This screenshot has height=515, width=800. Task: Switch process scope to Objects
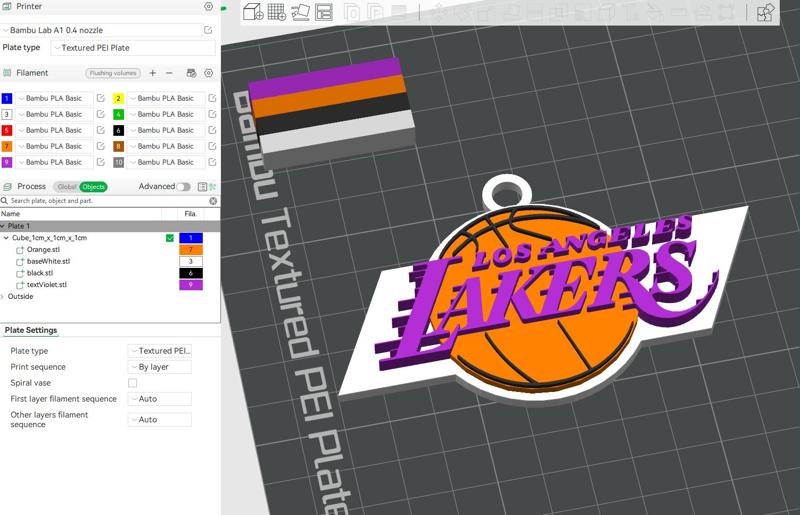click(93, 187)
